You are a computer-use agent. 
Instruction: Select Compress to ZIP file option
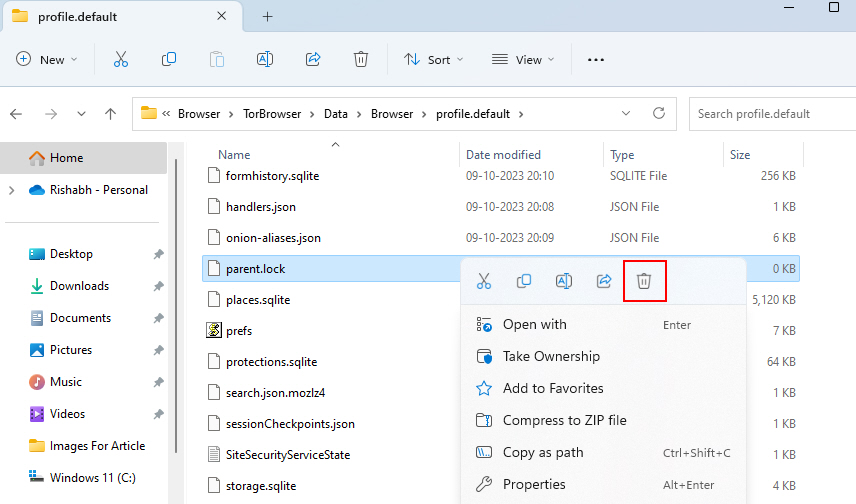pyautogui.click(x=603, y=420)
